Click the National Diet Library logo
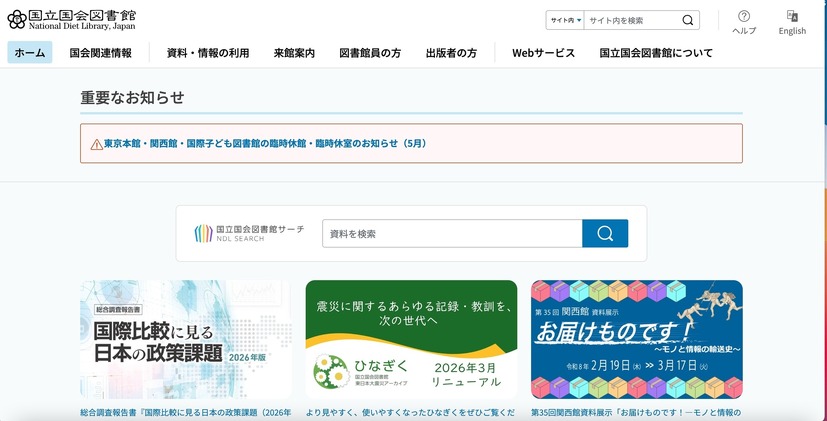The height and width of the screenshot is (421, 827). tap(71, 19)
